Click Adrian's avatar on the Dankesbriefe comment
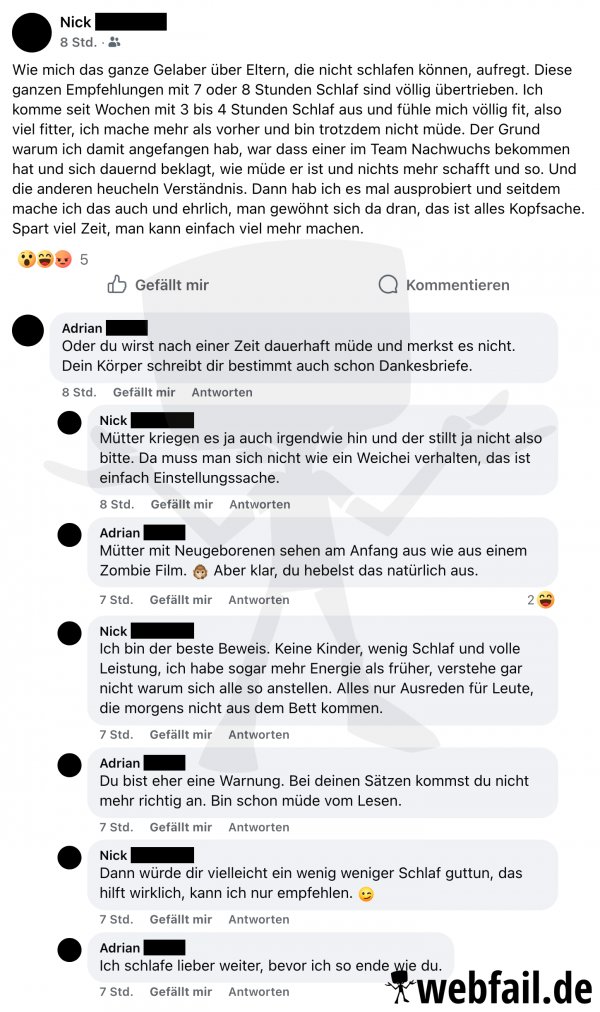600x1012 pixels. [x=28, y=330]
